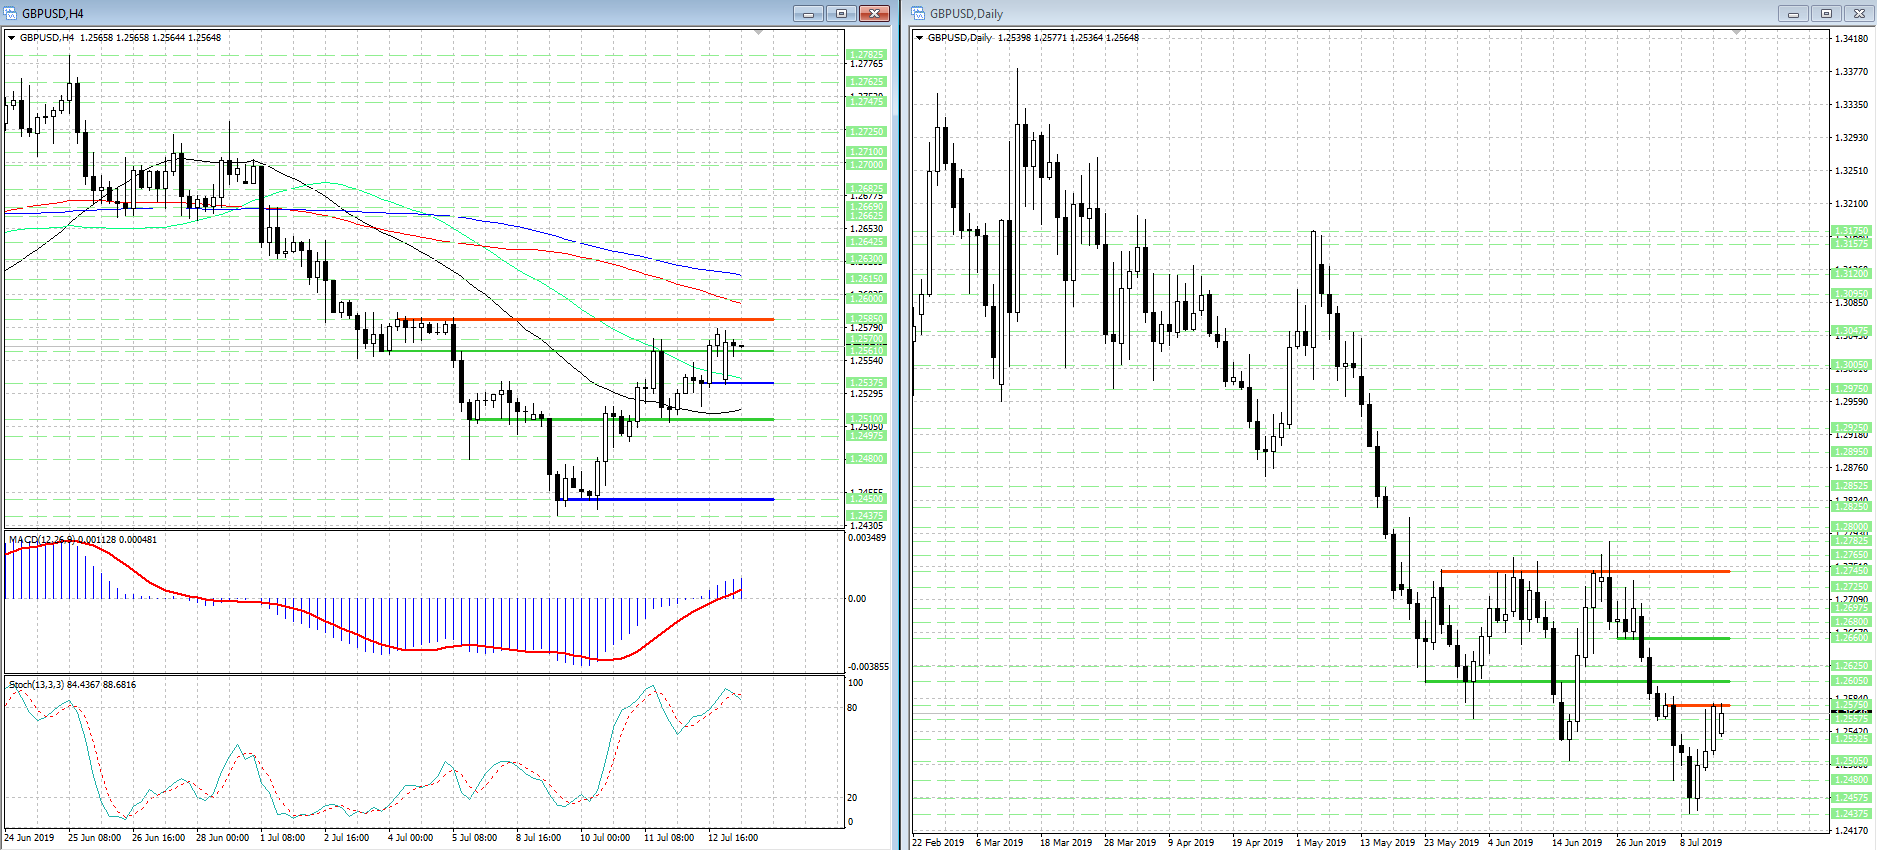
Task: Click the 13 May 2019 date label
Action: tap(1387, 843)
